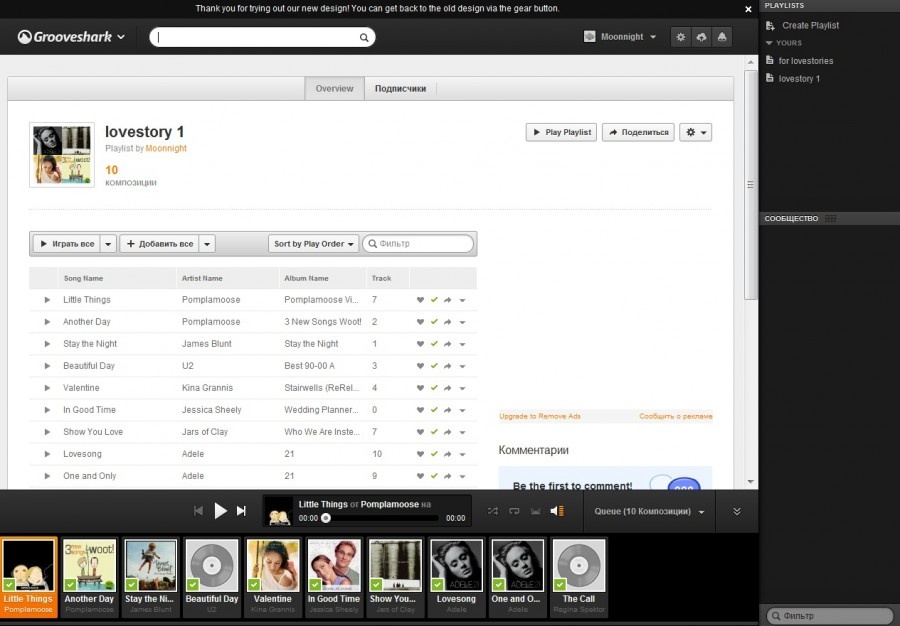
Task: Share the Beautiful Day song via arrow icon
Action: pos(448,366)
